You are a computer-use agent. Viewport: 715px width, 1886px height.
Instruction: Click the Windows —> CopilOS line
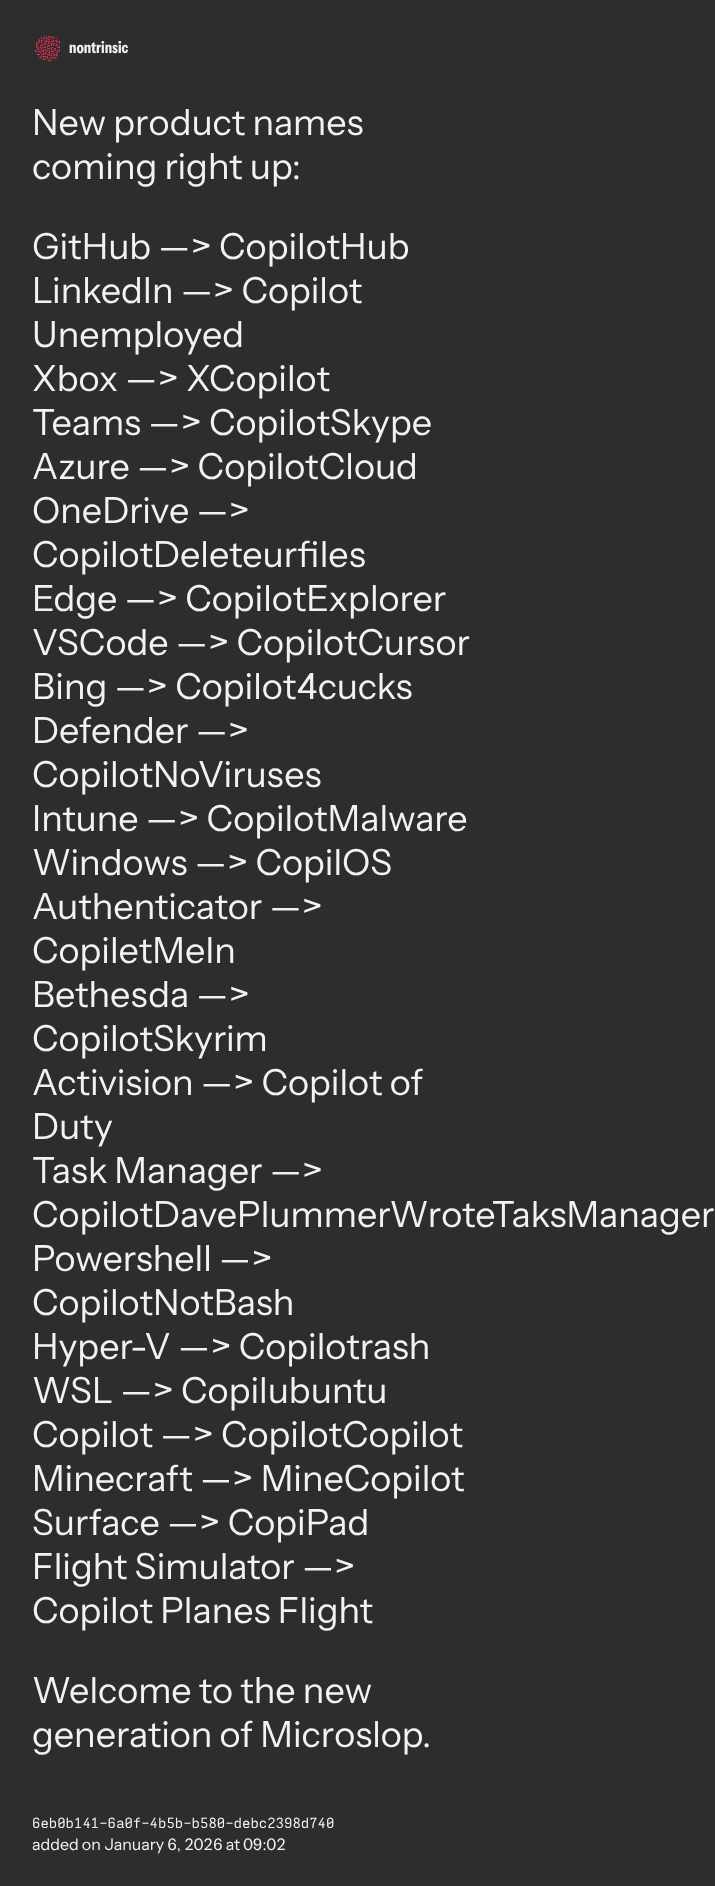(x=211, y=863)
